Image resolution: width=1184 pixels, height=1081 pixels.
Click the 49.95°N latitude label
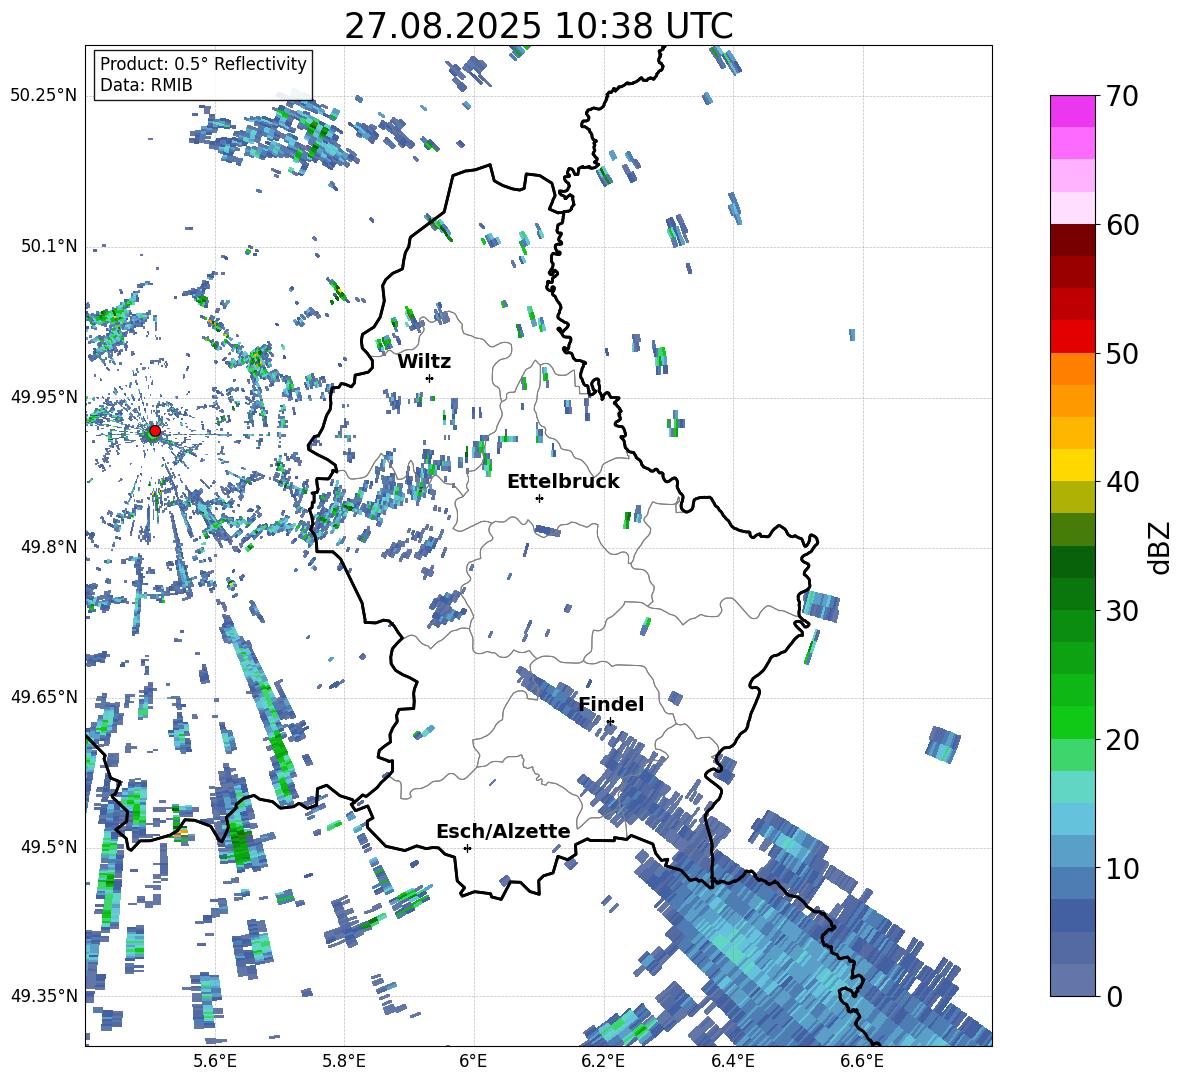coord(44,396)
